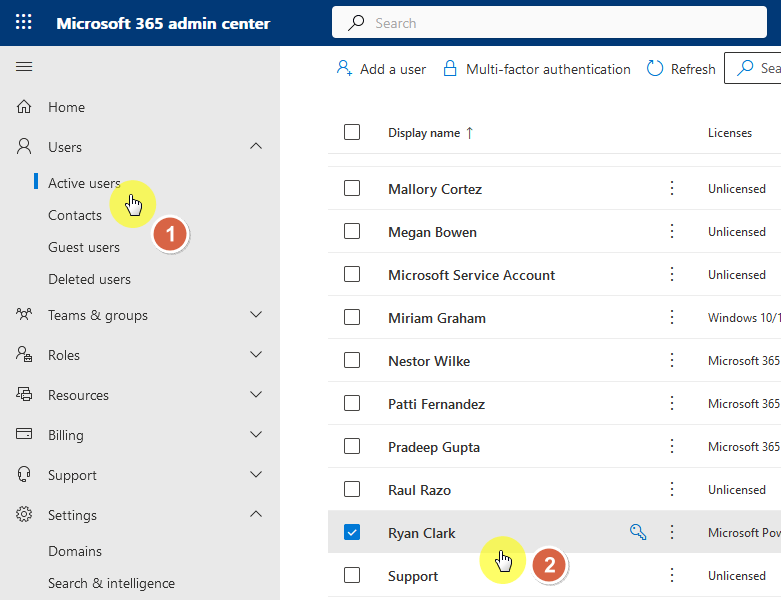Open more actions for Patti Fernandez
781x600 pixels.
point(672,403)
